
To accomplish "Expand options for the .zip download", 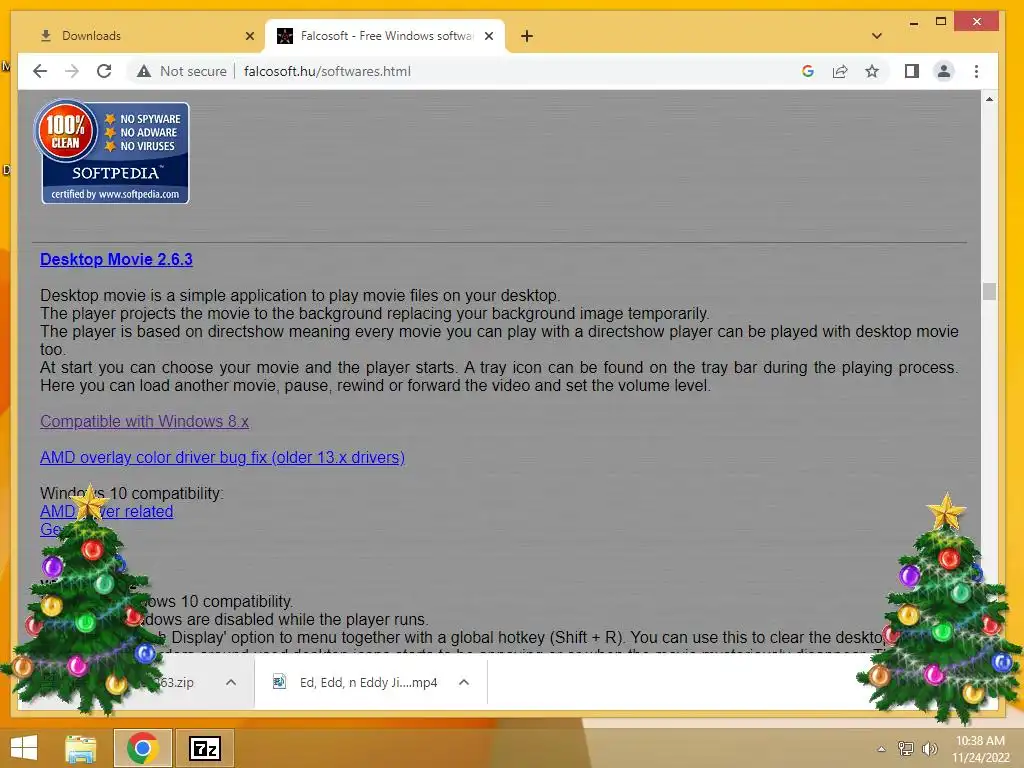I will (231, 682).
